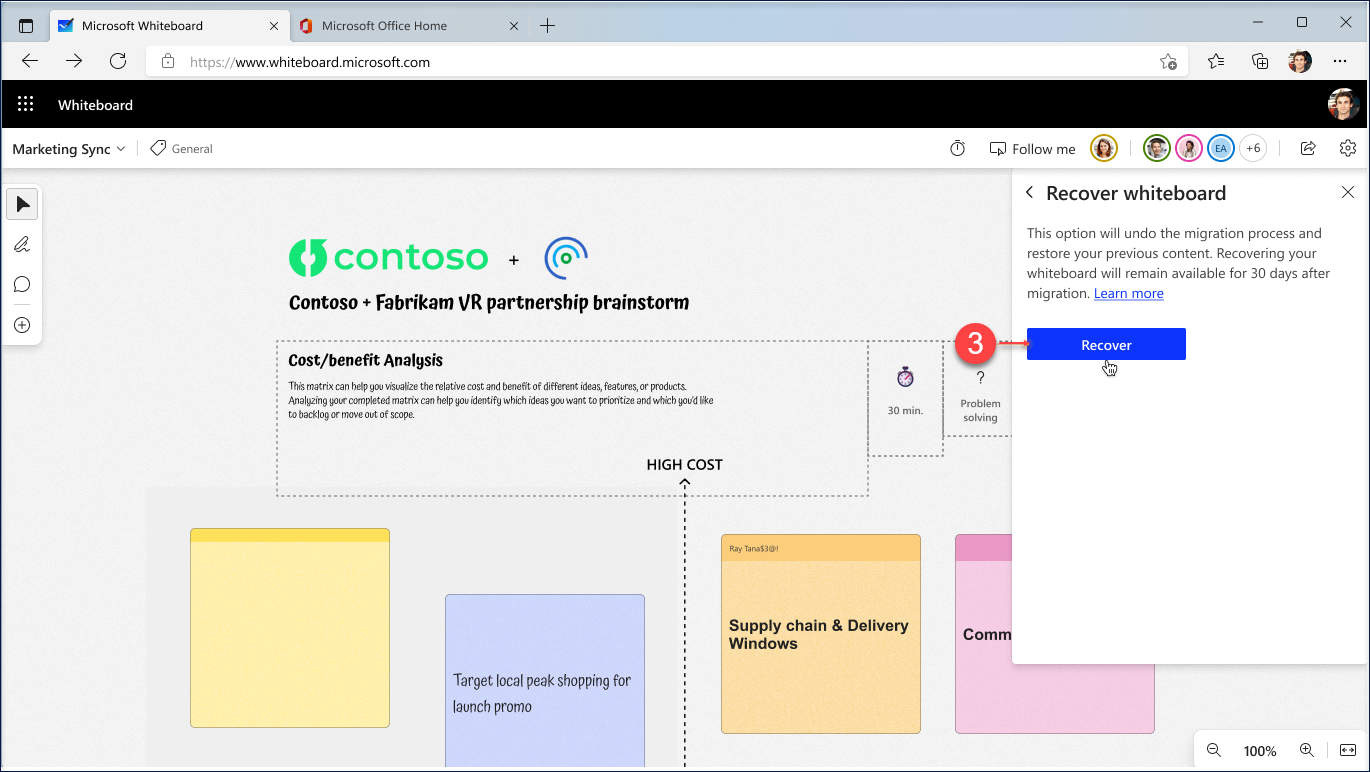The image size is (1370, 772).
Task: Open the Share icon in header
Action: coord(1307,149)
